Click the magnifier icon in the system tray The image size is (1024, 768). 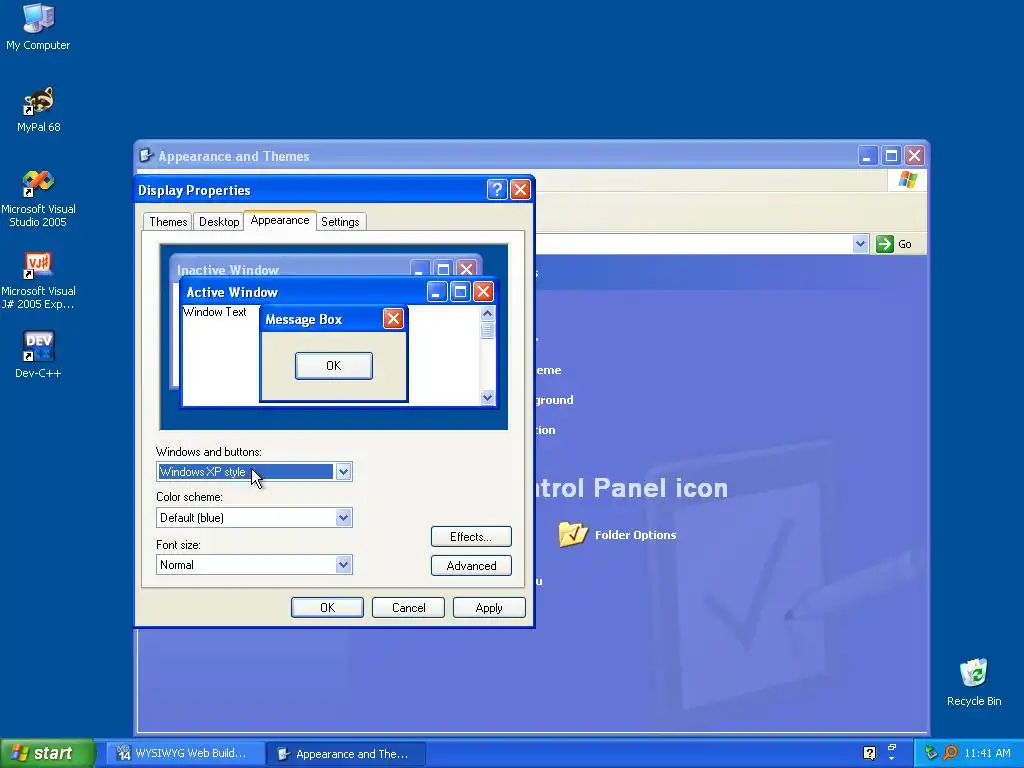[950, 753]
